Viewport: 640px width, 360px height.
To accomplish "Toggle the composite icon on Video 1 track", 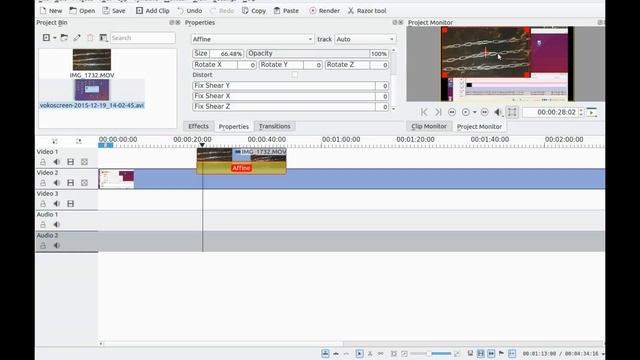I will pos(84,162).
